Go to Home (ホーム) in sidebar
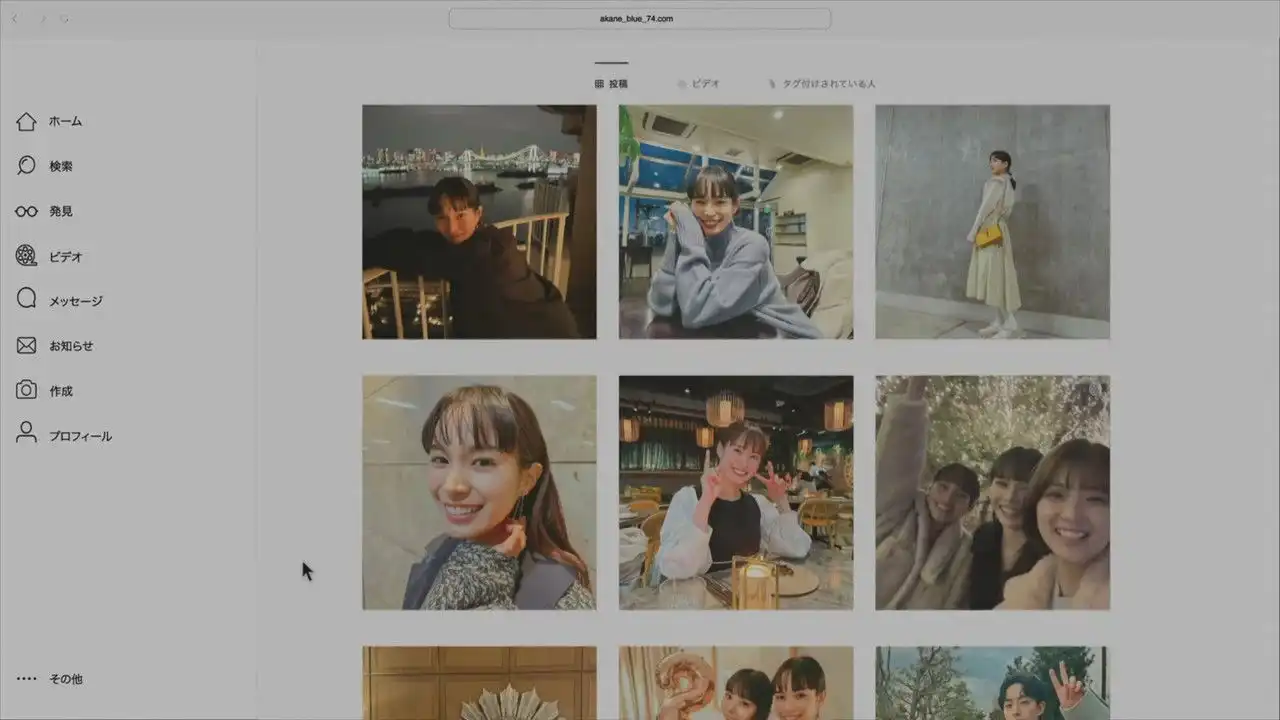 tap(27, 122)
